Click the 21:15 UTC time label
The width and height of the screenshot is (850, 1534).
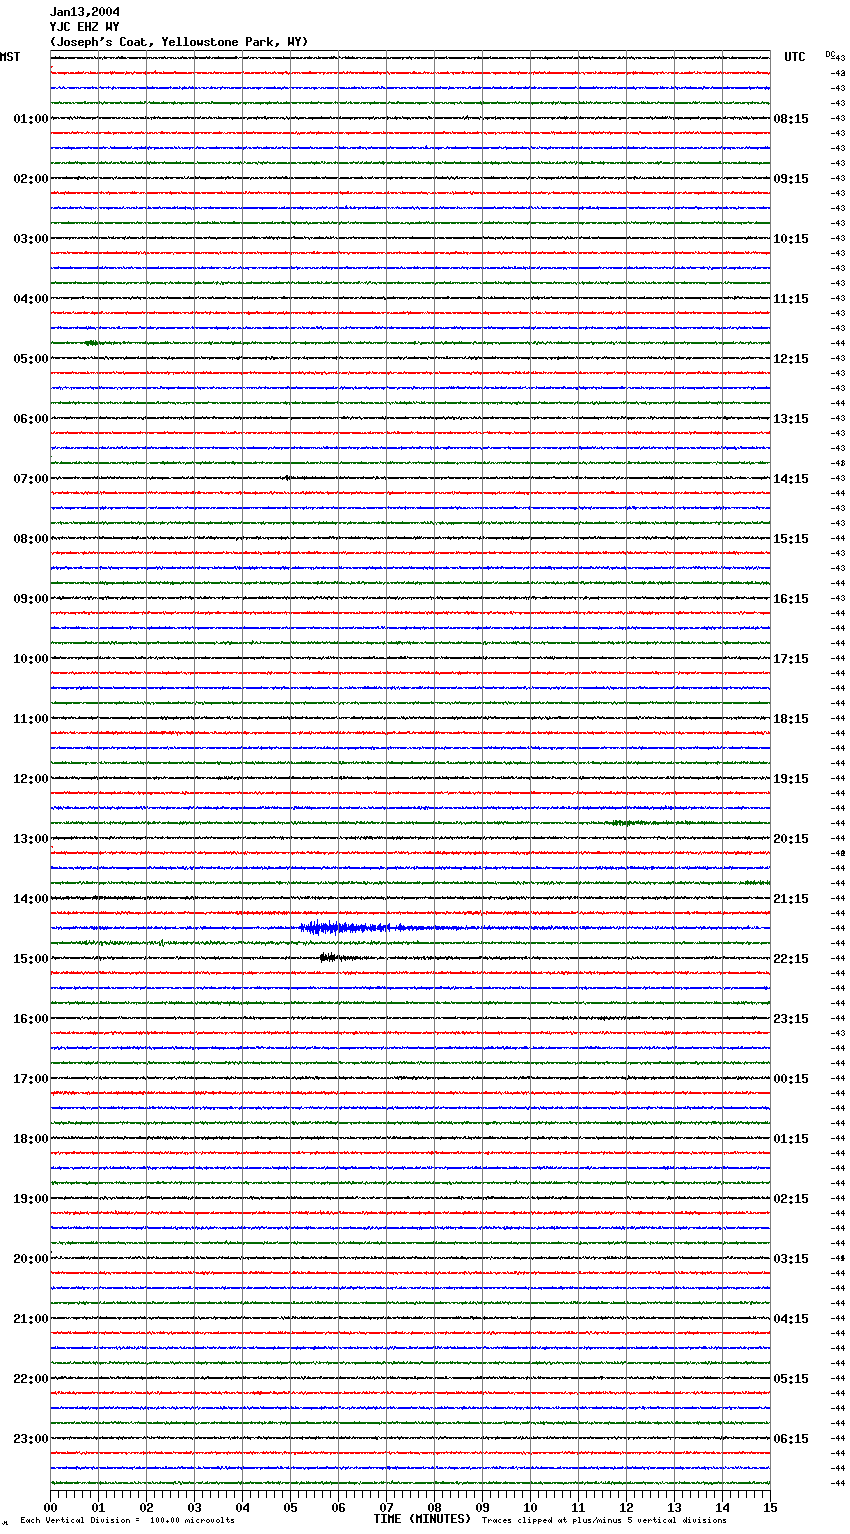pyautogui.click(x=791, y=899)
